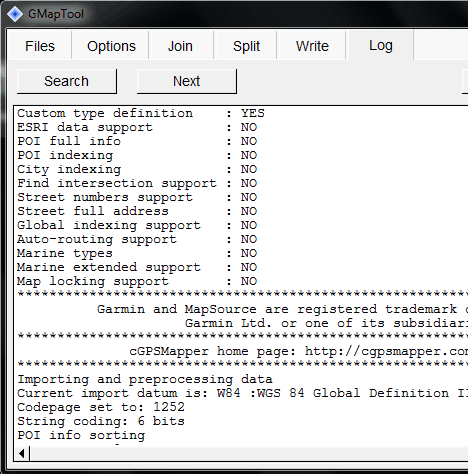This screenshot has width=468, height=474.
Task: Click 'String coding: 6 bits' line
Action: click(x=101, y=421)
